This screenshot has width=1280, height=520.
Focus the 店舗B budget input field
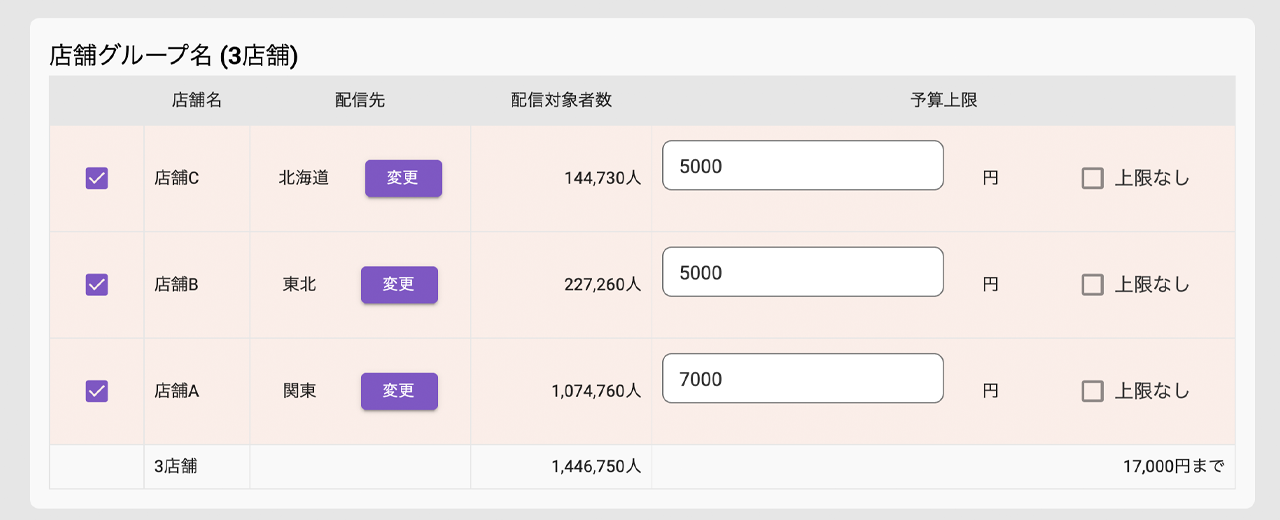coord(802,272)
